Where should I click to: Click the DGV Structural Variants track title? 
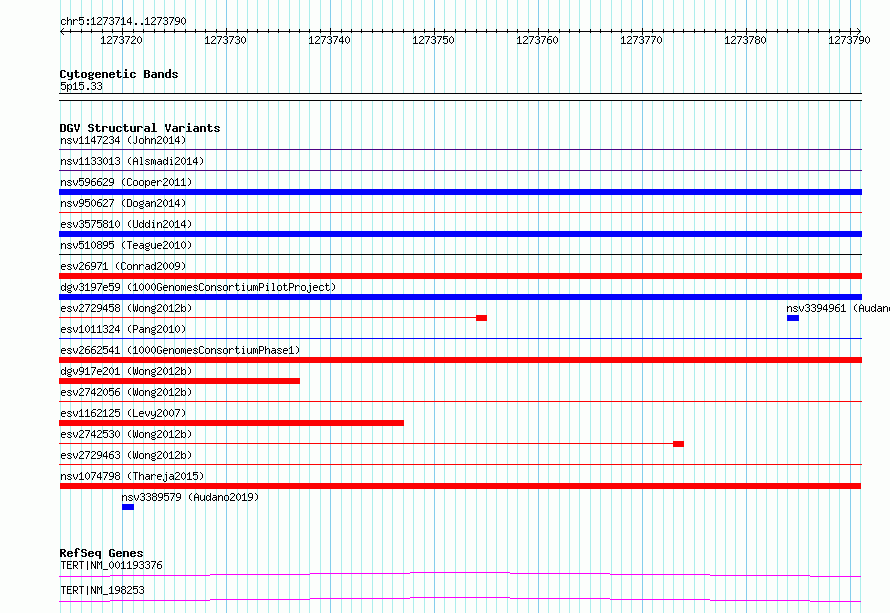coord(140,128)
